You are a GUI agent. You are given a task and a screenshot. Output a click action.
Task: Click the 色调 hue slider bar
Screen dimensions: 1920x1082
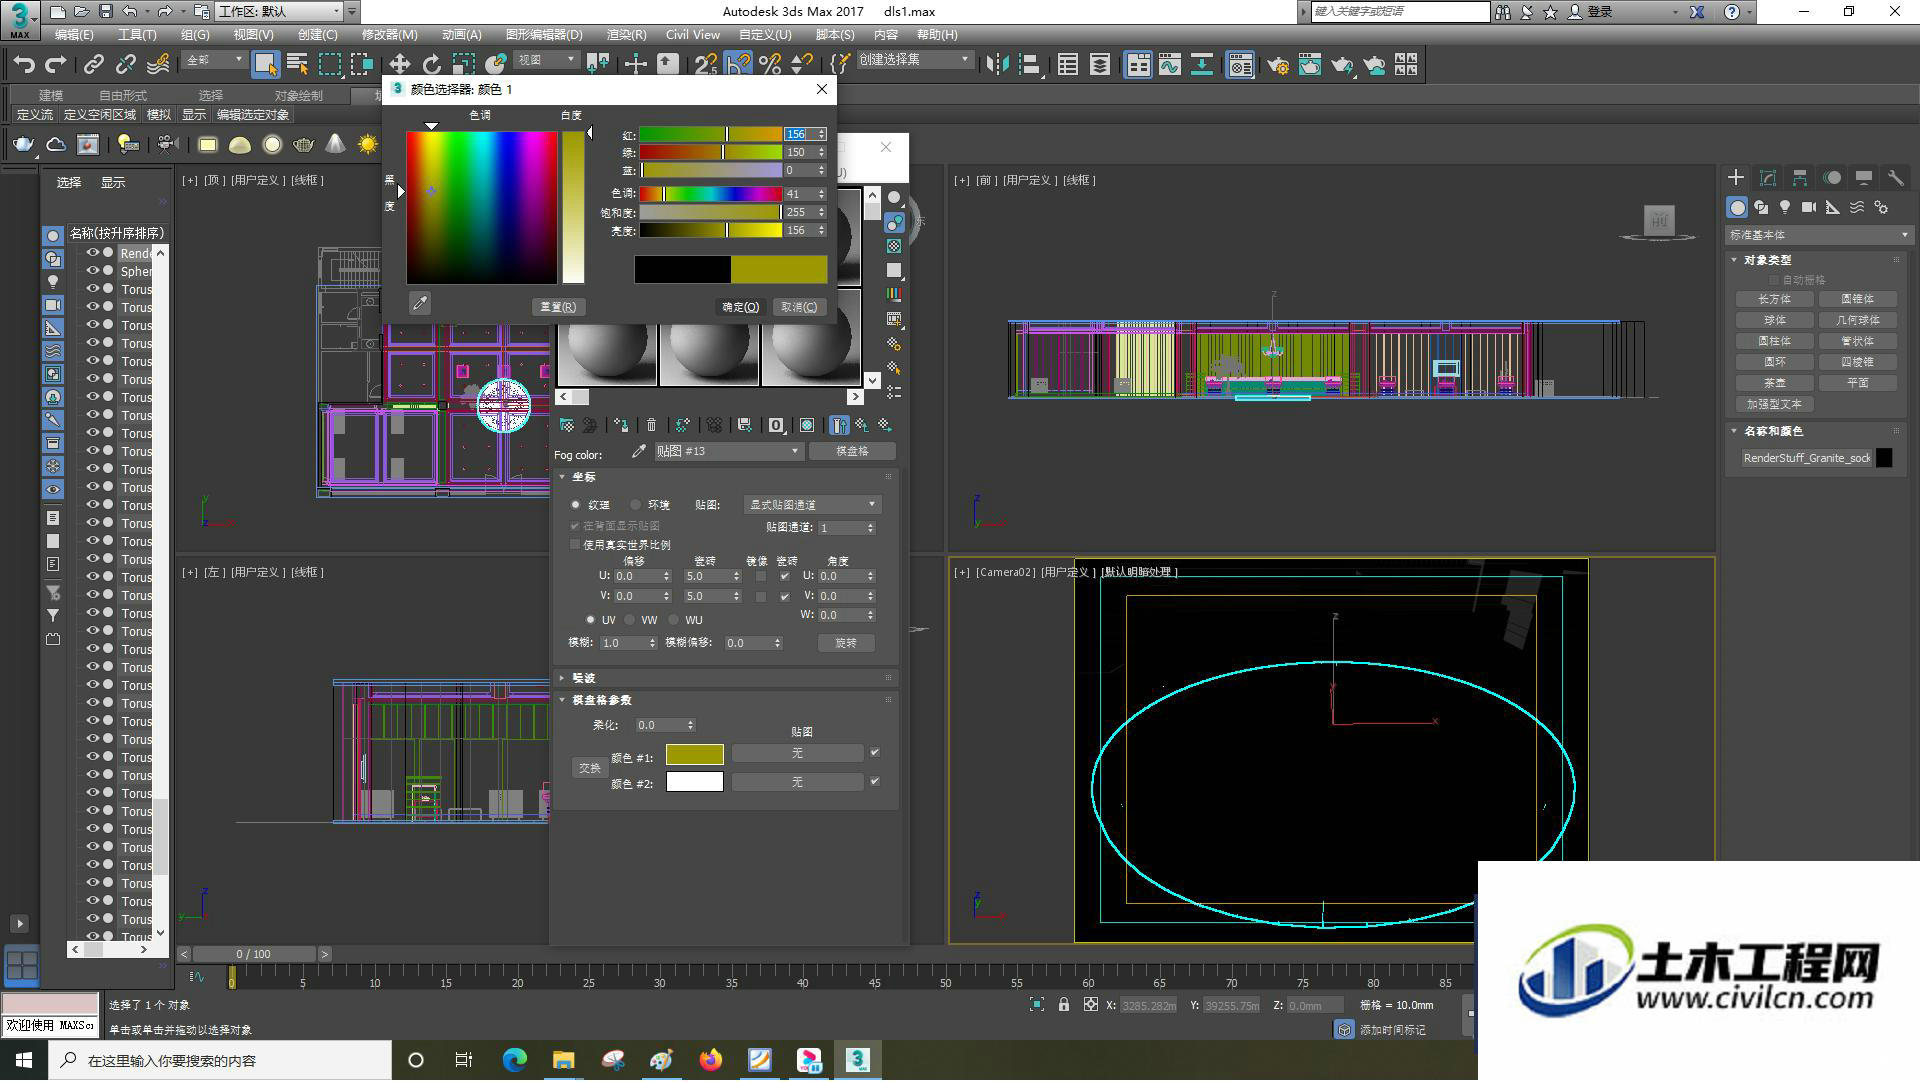pos(710,194)
